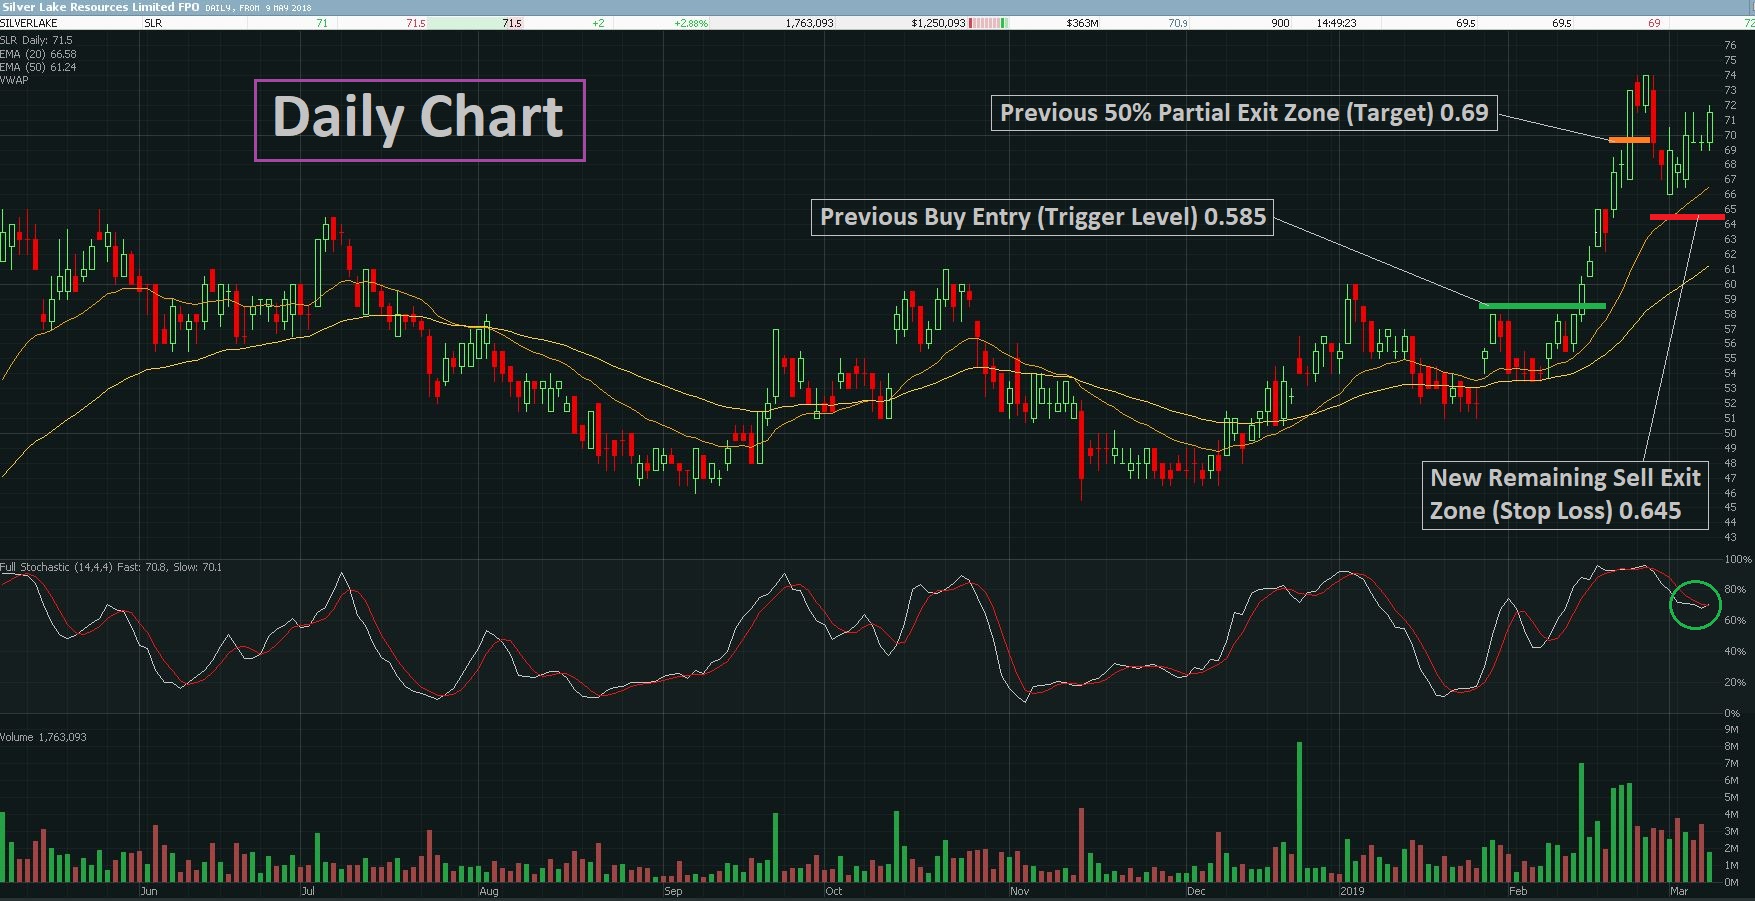Click the $1,250,093 traded value cell
Image resolution: width=1755 pixels, height=901 pixels.
(x=938, y=23)
